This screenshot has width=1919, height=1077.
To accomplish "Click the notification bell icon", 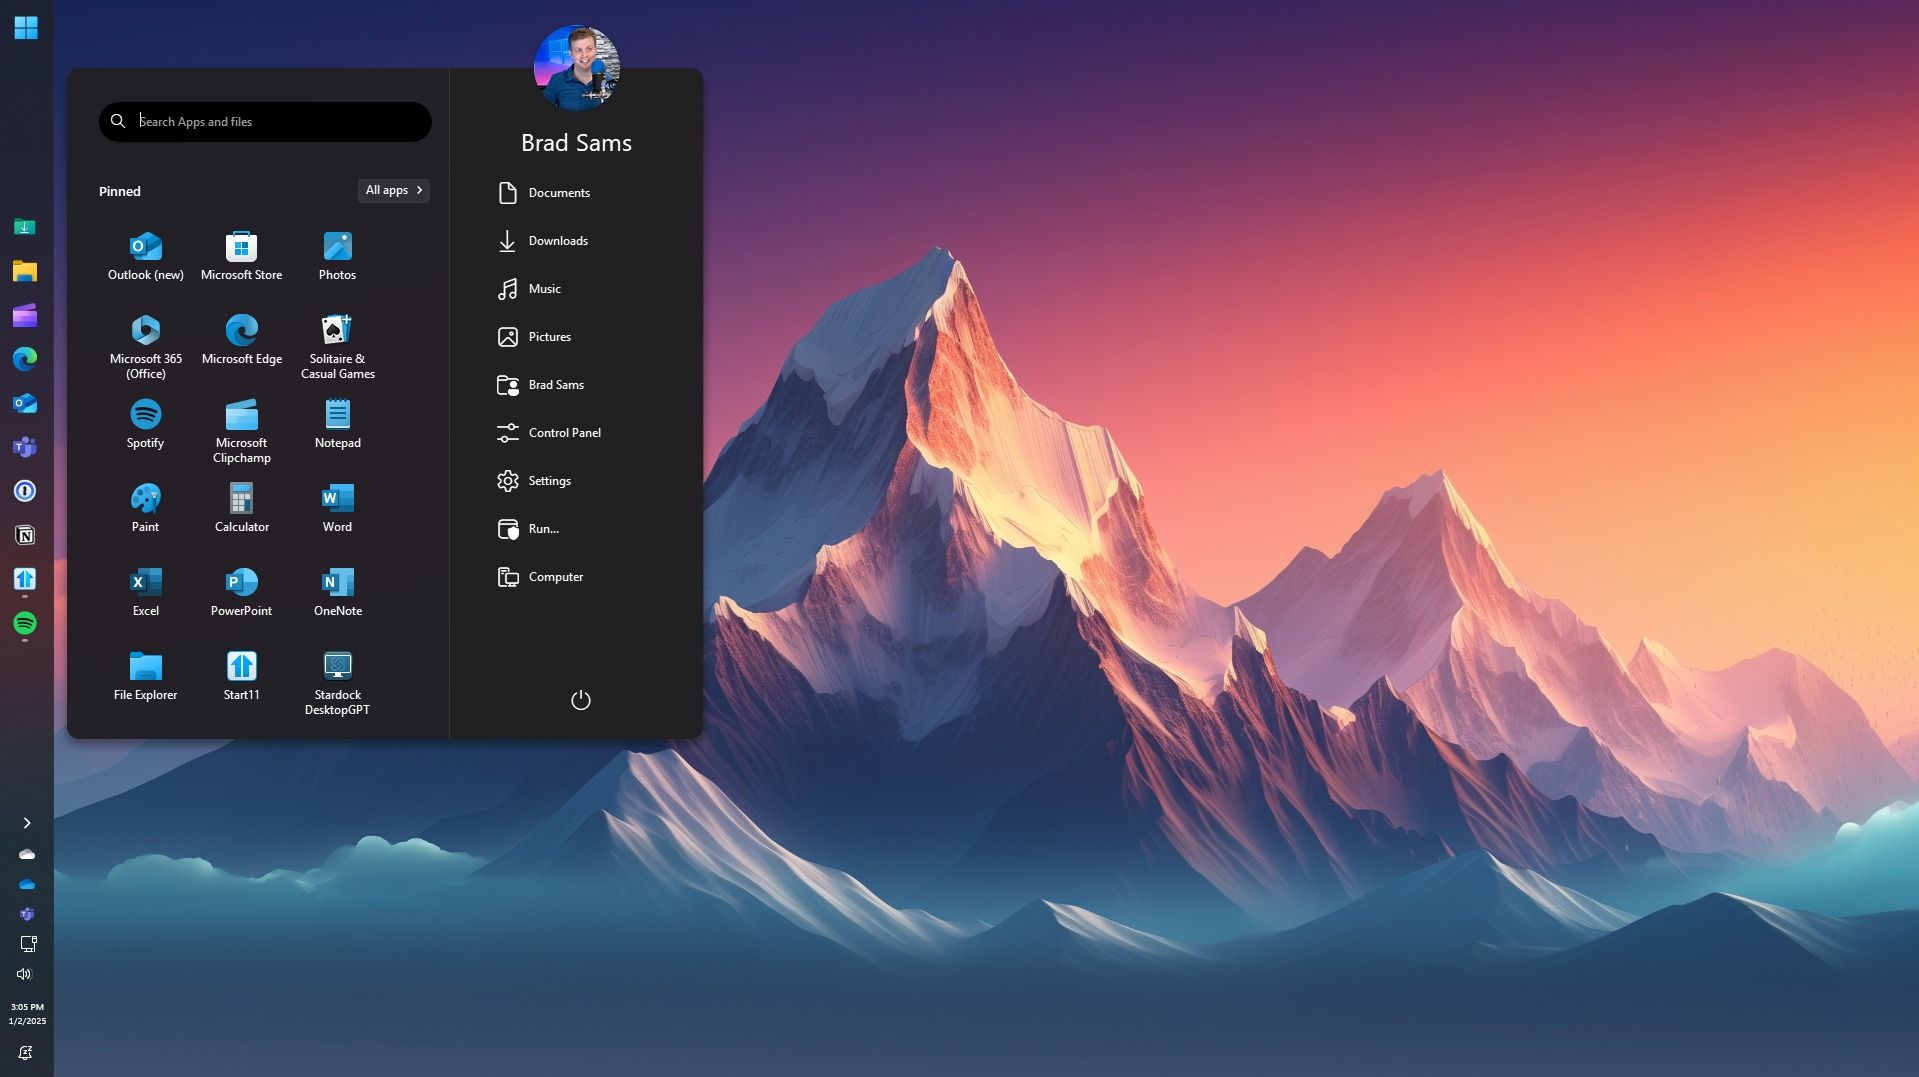I will click(x=25, y=1052).
